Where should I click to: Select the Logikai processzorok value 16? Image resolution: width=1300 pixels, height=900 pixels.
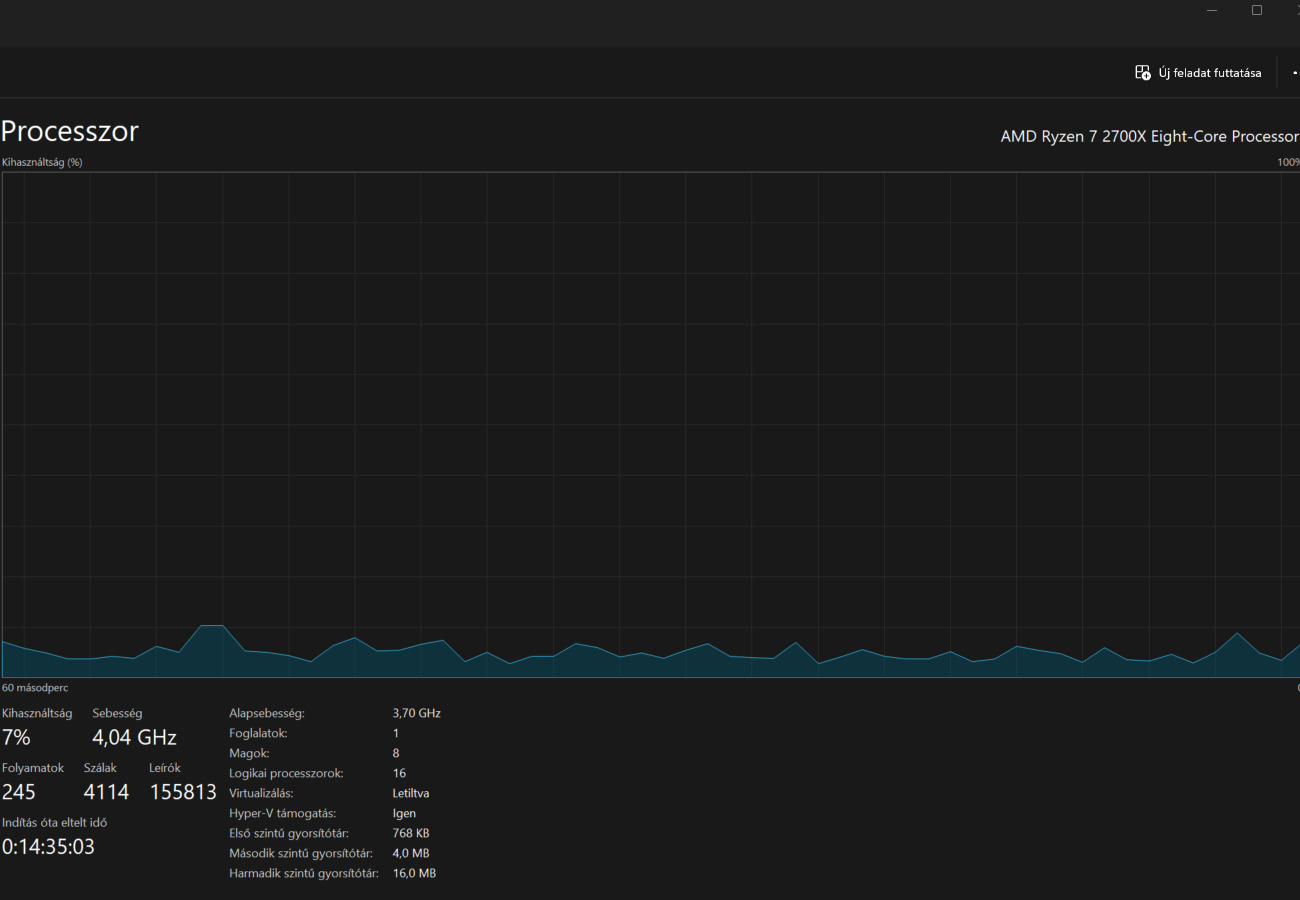399,773
